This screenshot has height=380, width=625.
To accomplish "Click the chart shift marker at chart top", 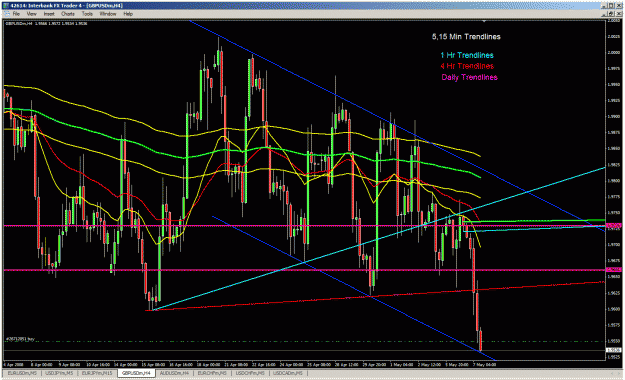I will click(484, 21).
